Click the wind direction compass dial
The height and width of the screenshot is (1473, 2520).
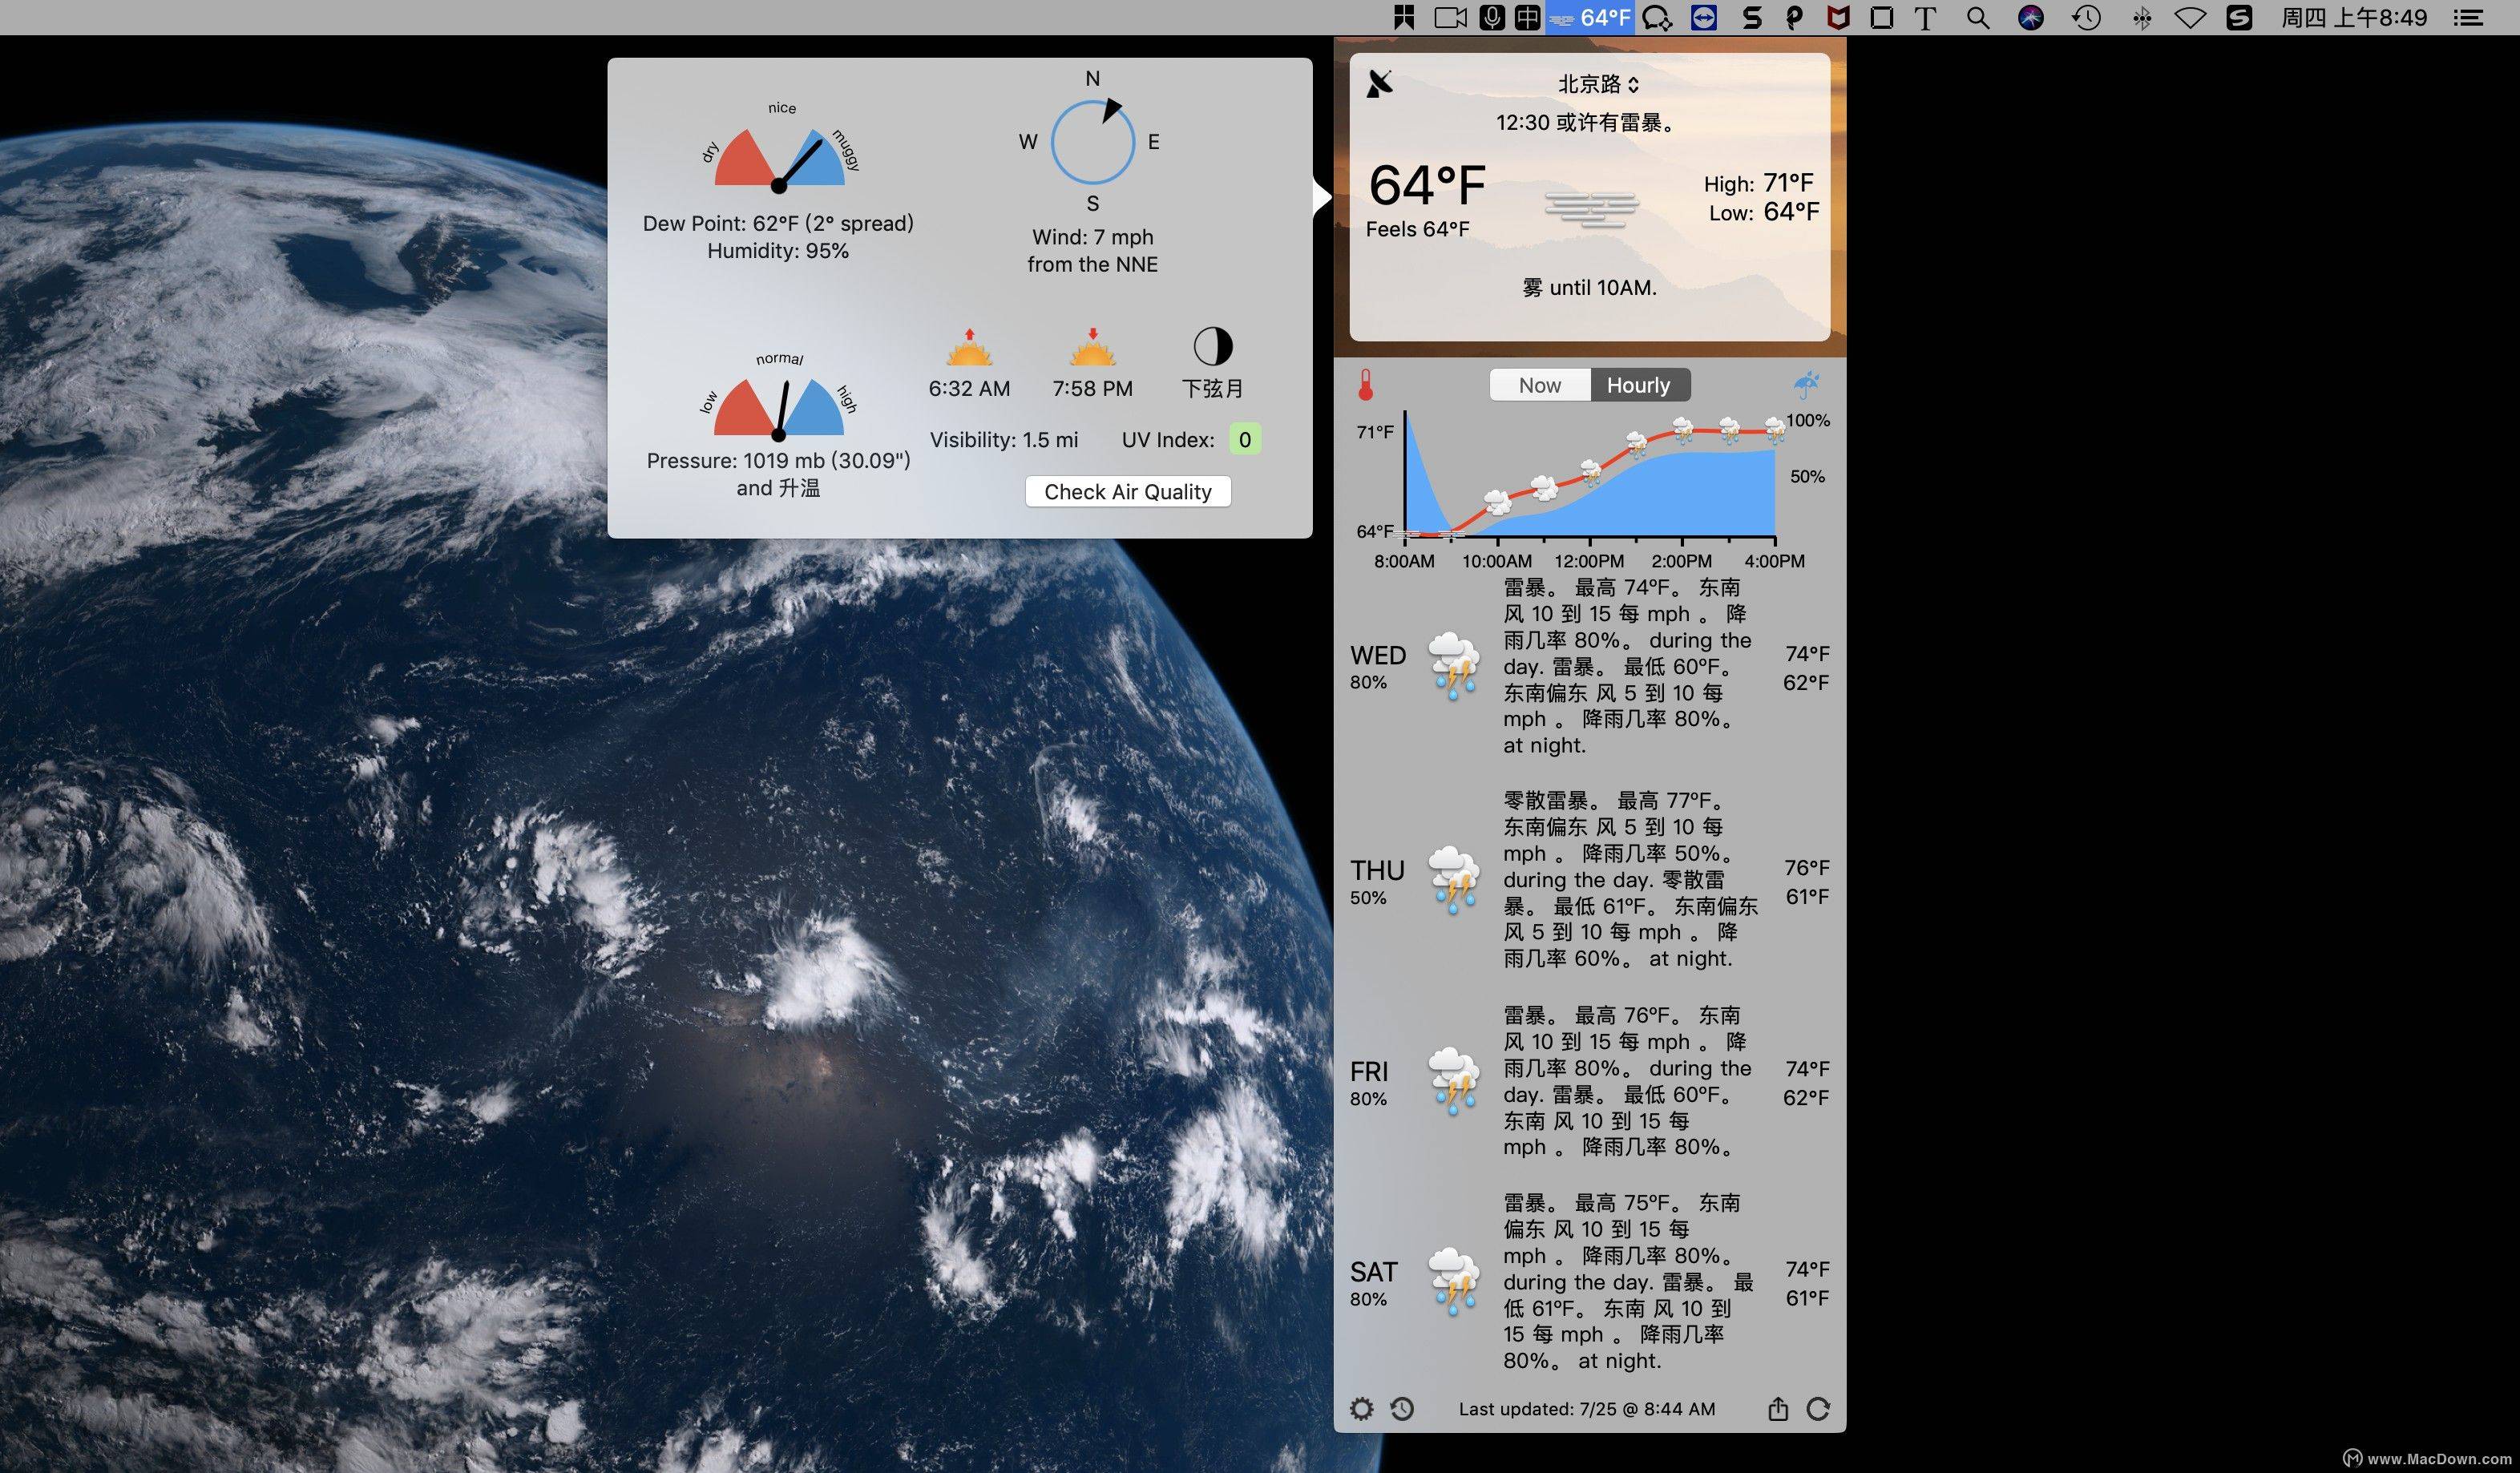coord(1093,142)
